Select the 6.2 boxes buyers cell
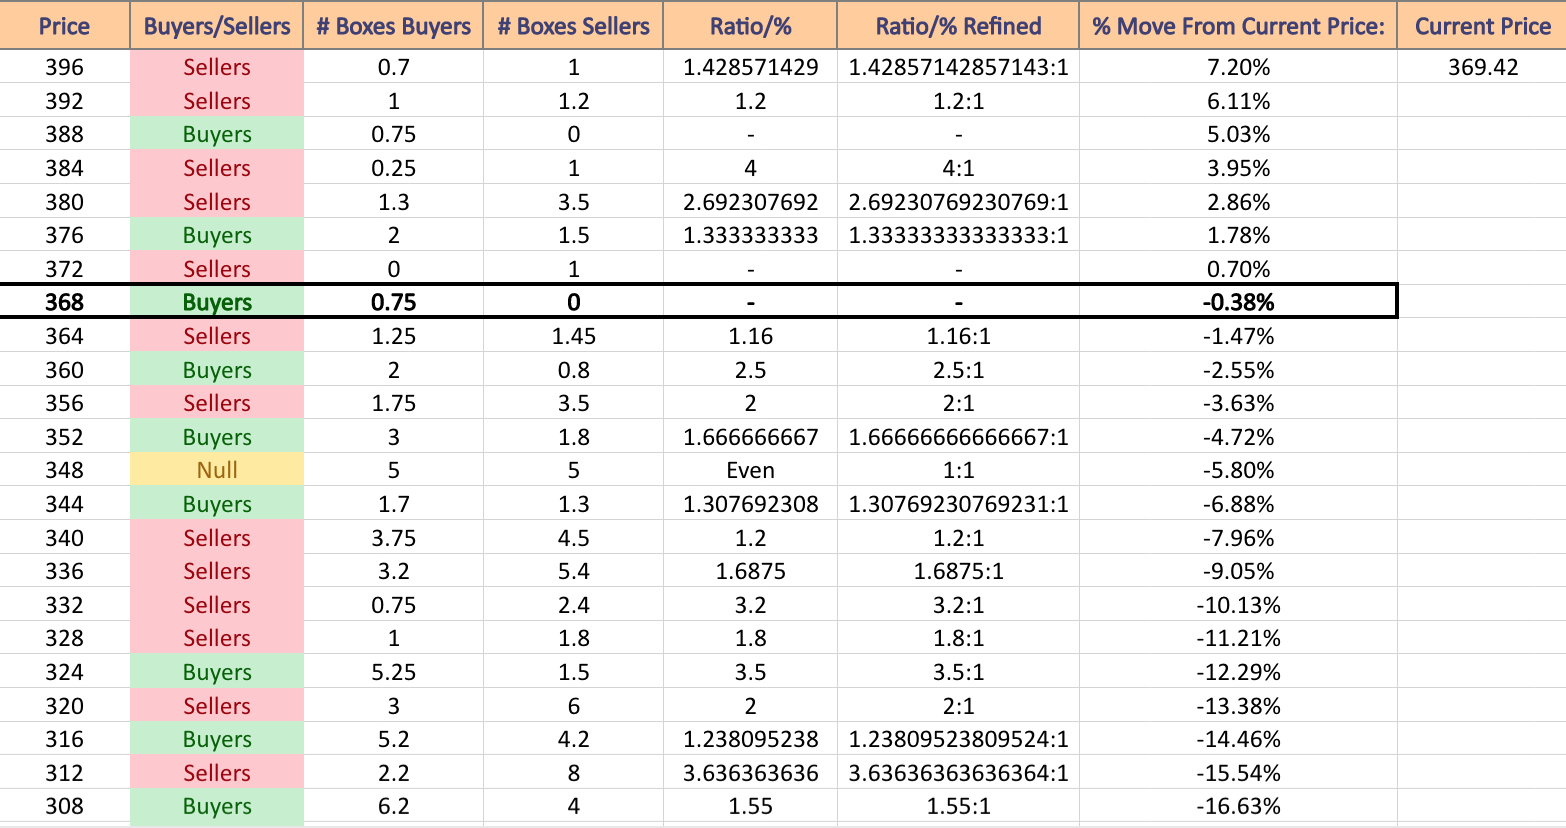This screenshot has width=1566, height=828. (x=393, y=806)
